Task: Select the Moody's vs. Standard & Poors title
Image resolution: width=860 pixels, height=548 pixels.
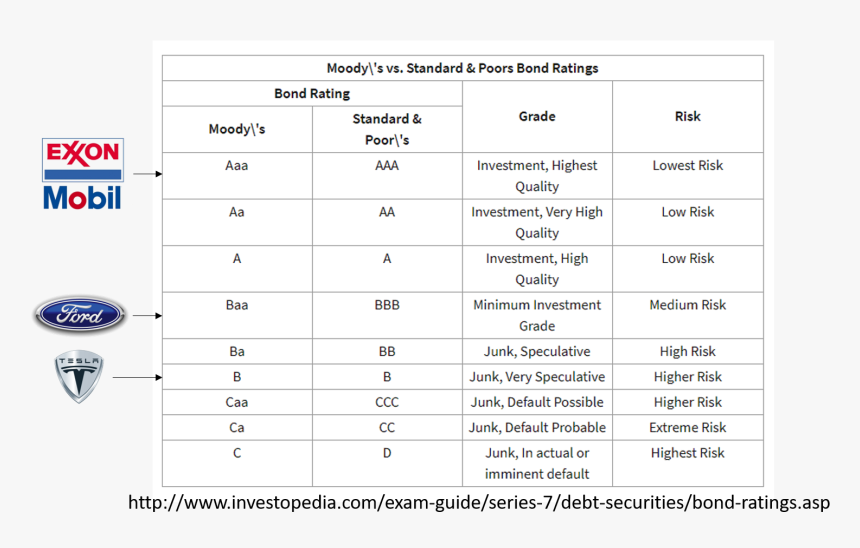Action: (x=462, y=68)
